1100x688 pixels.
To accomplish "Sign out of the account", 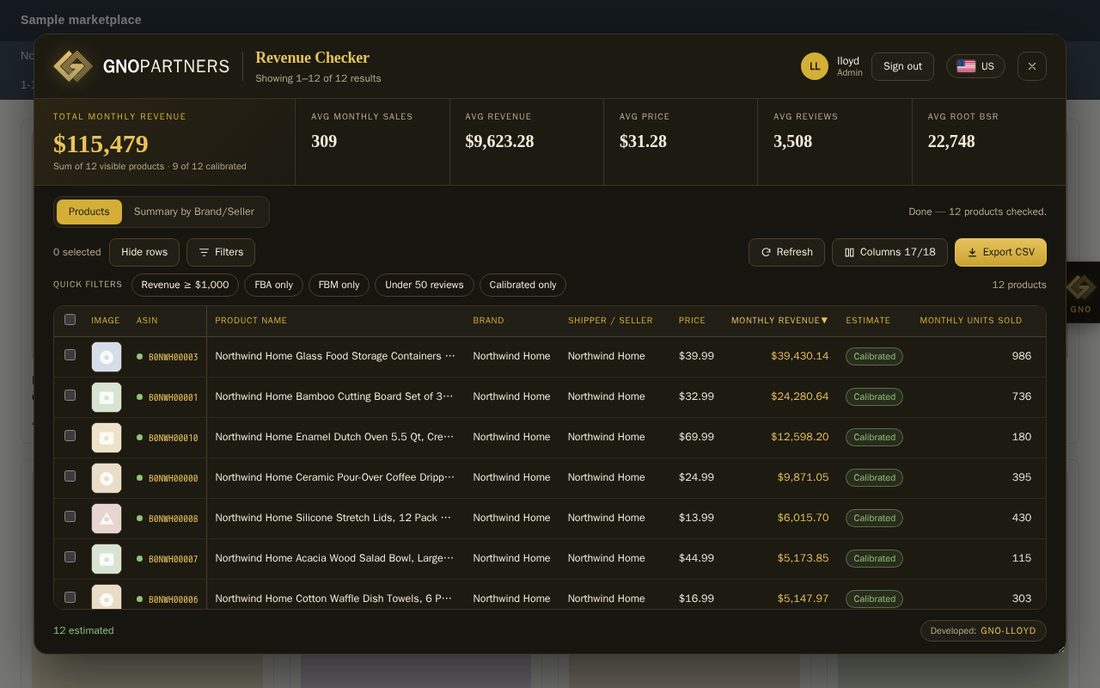I will 902,66.
